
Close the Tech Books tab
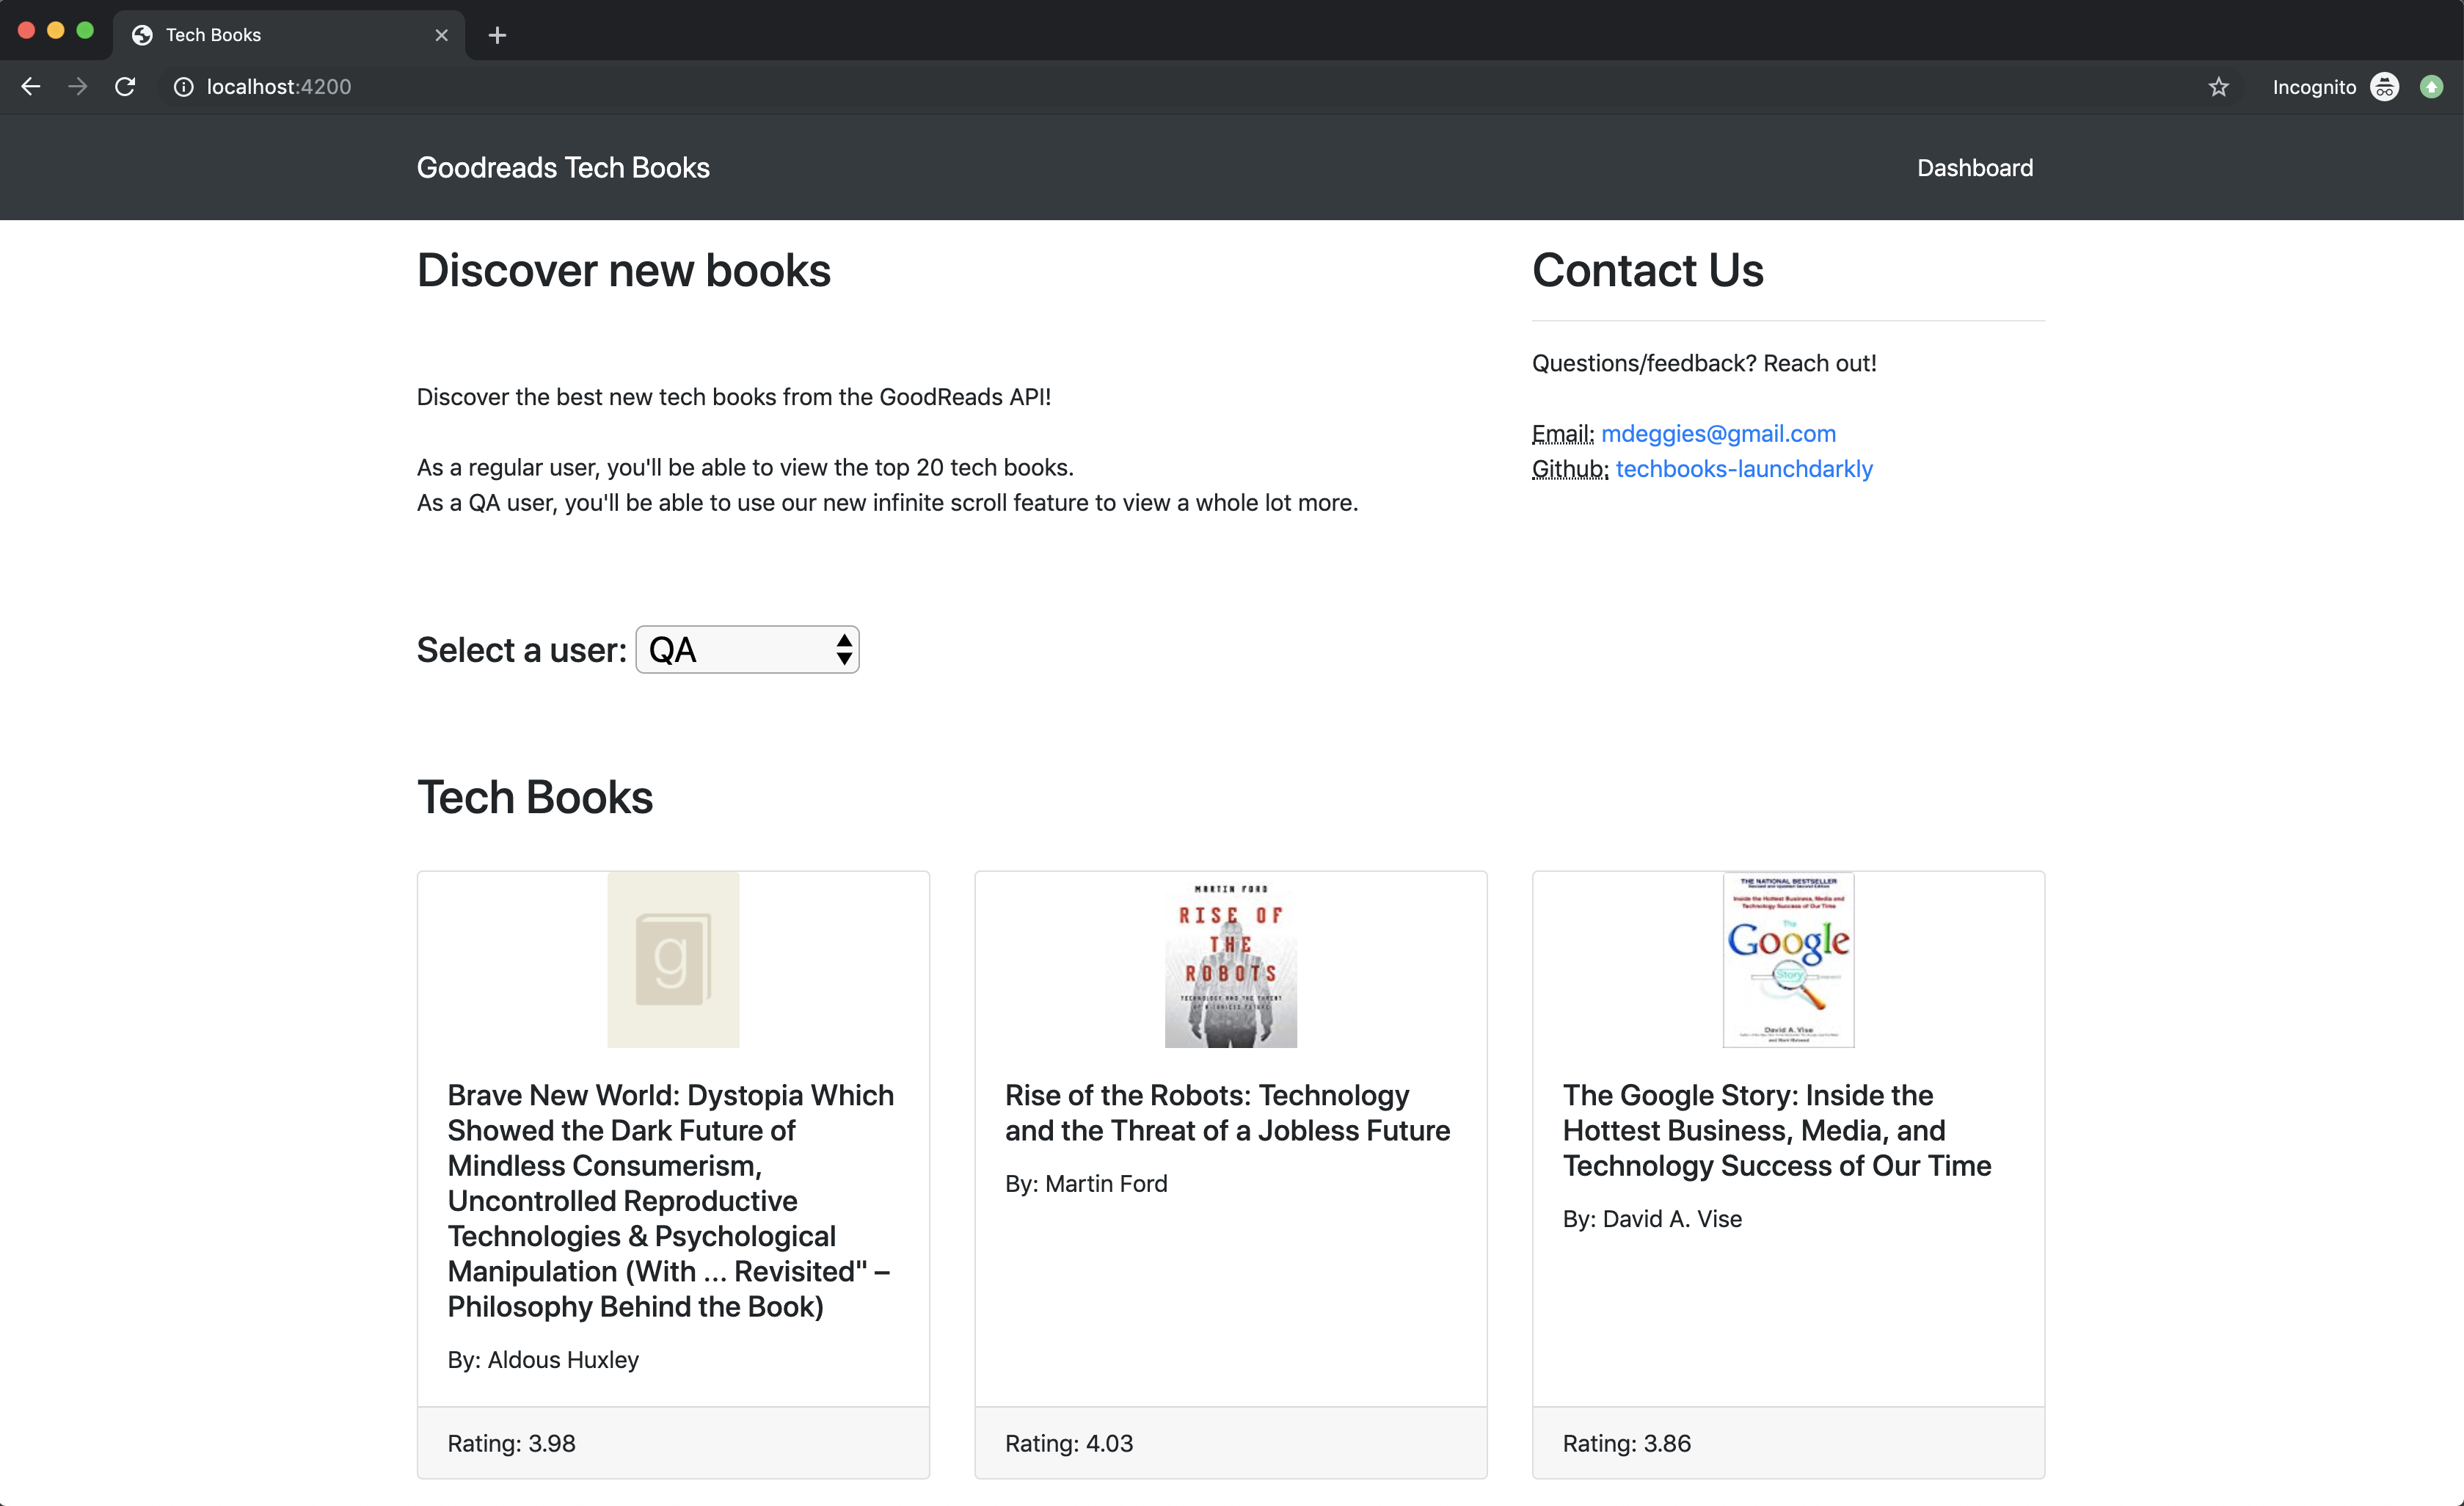441,35
